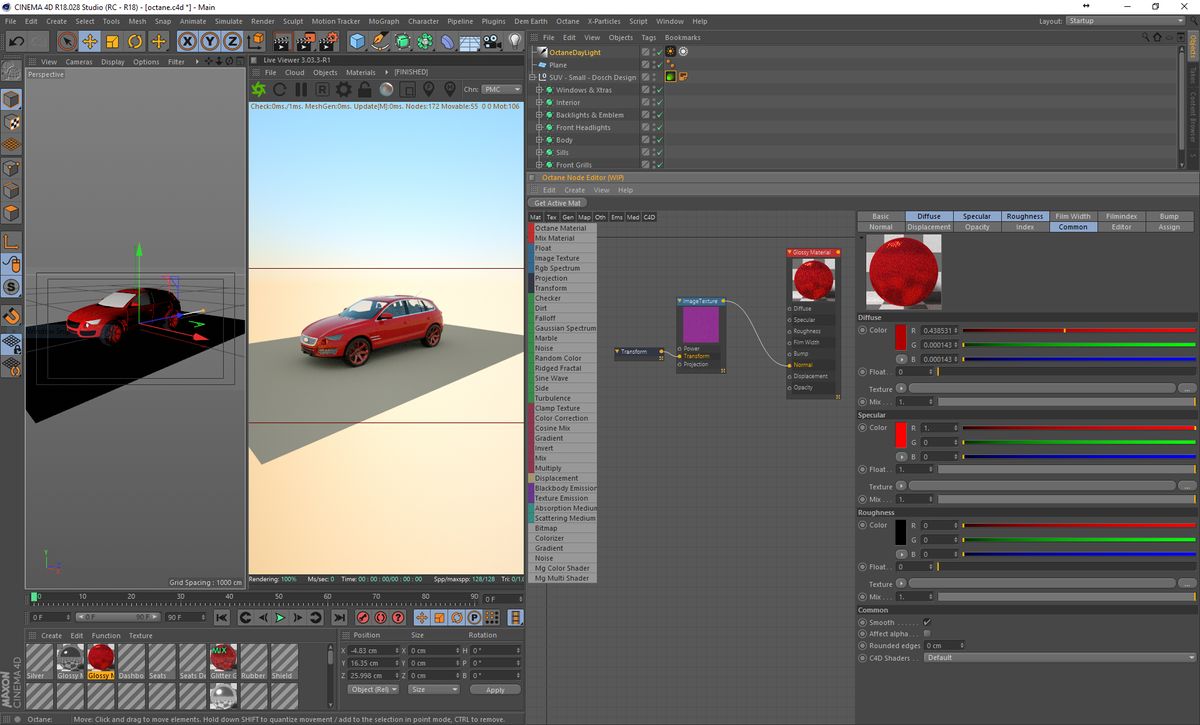Expand the Body group in the Object Manager

point(541,140)
